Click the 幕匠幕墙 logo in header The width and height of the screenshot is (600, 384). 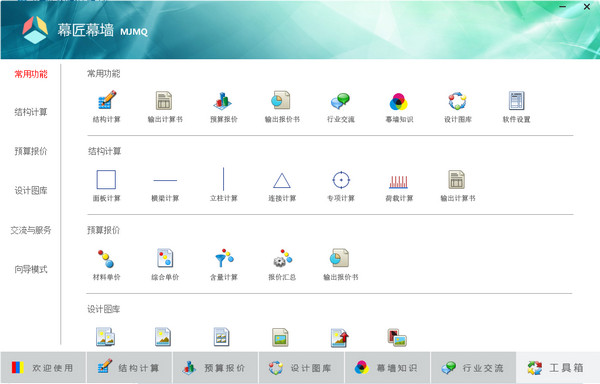pos(35,30)
